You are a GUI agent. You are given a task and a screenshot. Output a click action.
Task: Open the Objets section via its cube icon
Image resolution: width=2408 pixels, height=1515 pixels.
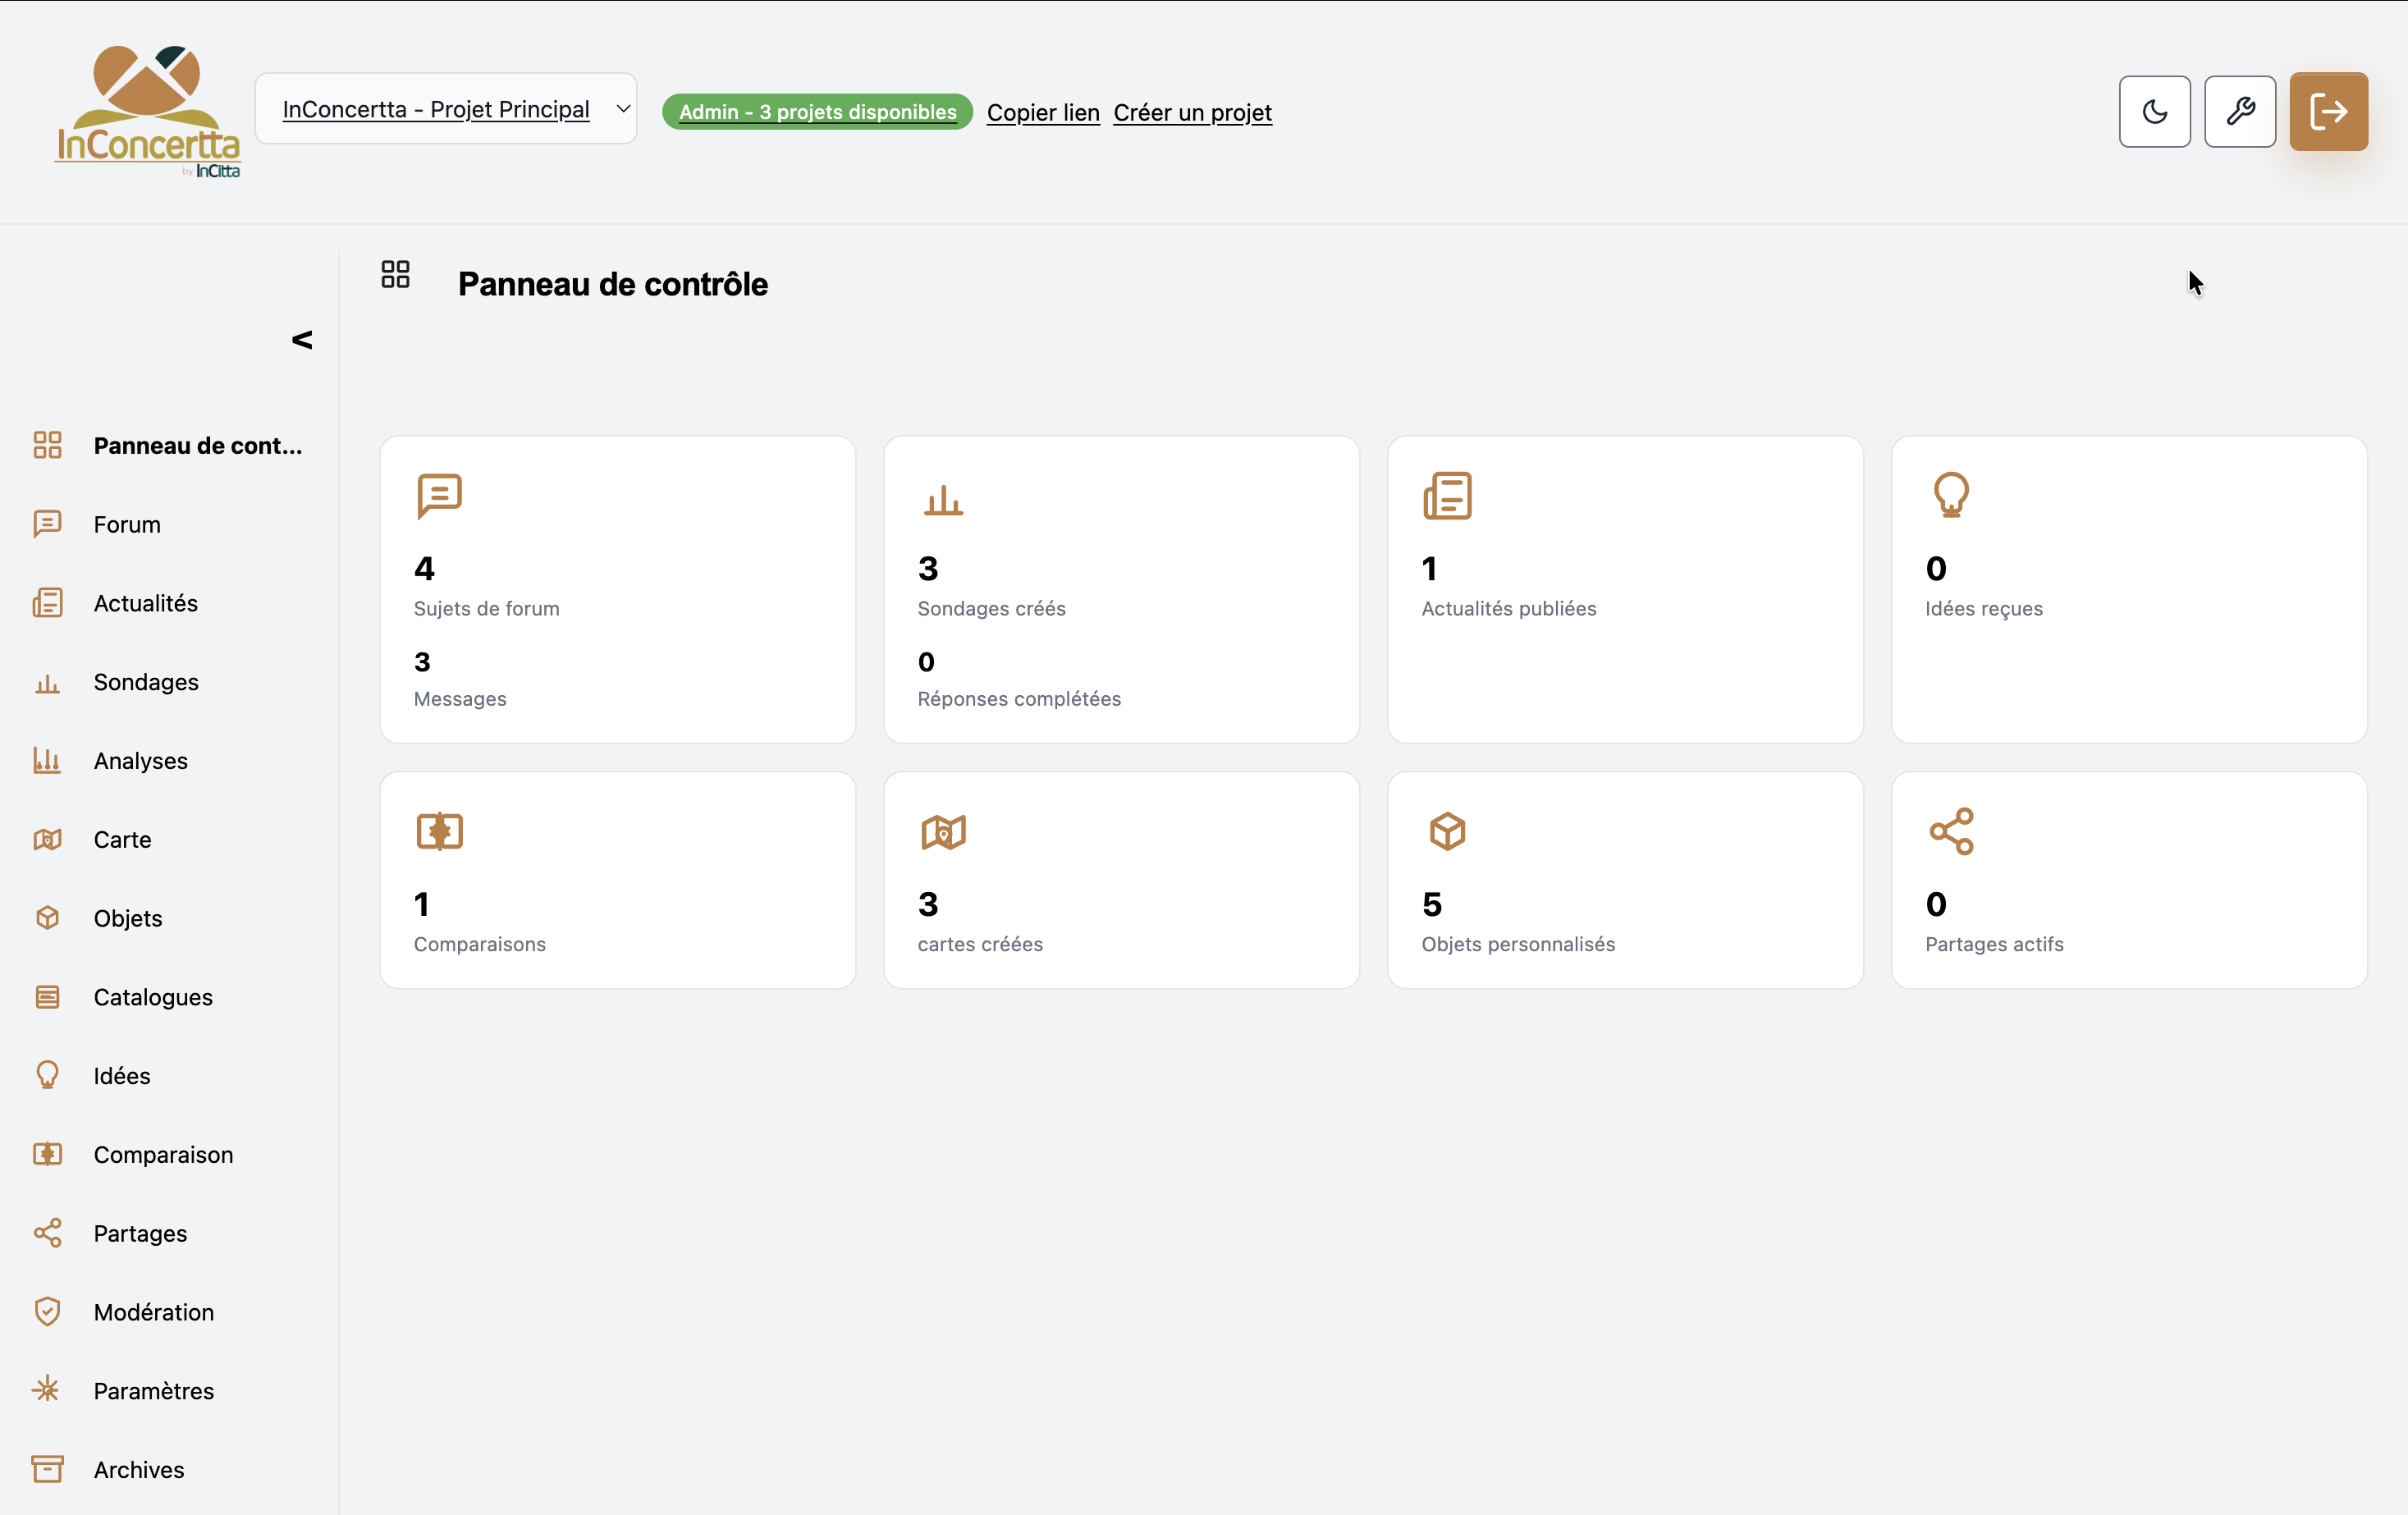[x=48, y=917]
